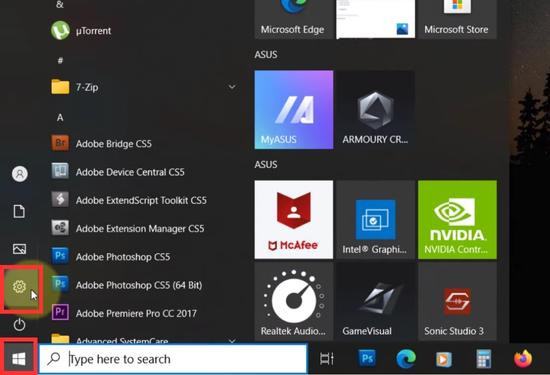Open Adobe Extension Manager CS5

click(144, 228)
